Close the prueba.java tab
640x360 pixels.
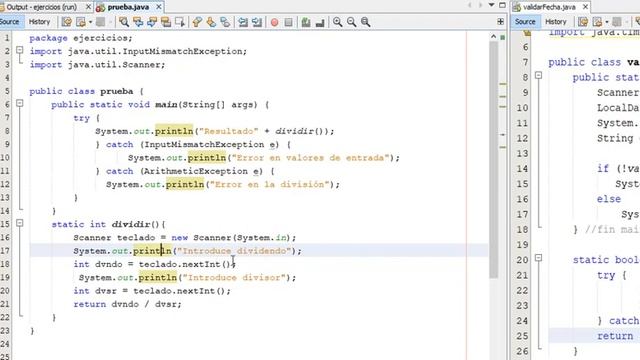[159, 7]
